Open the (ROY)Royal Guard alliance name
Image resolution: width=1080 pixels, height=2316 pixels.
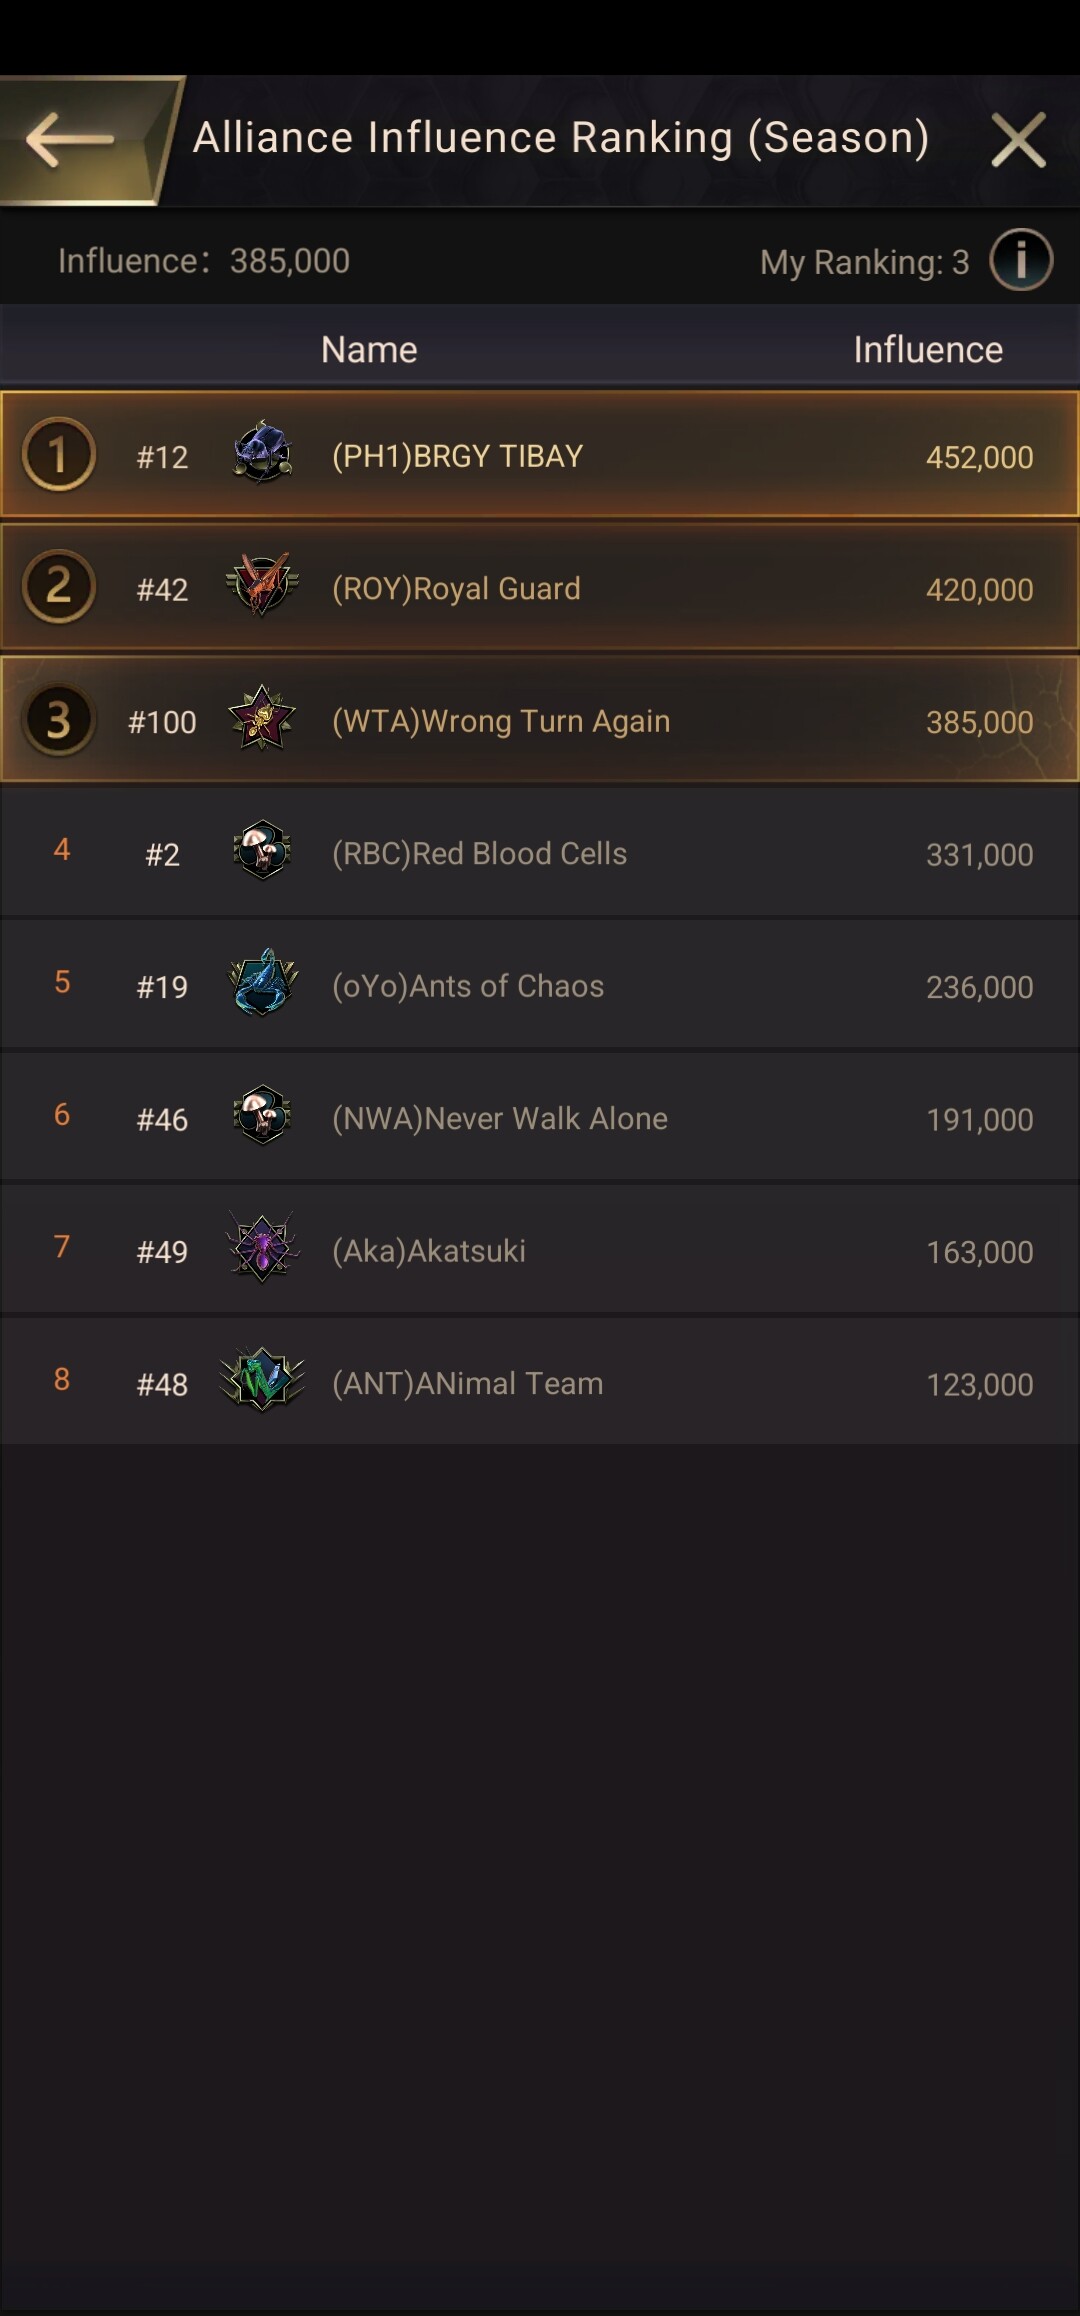point(456,588)
